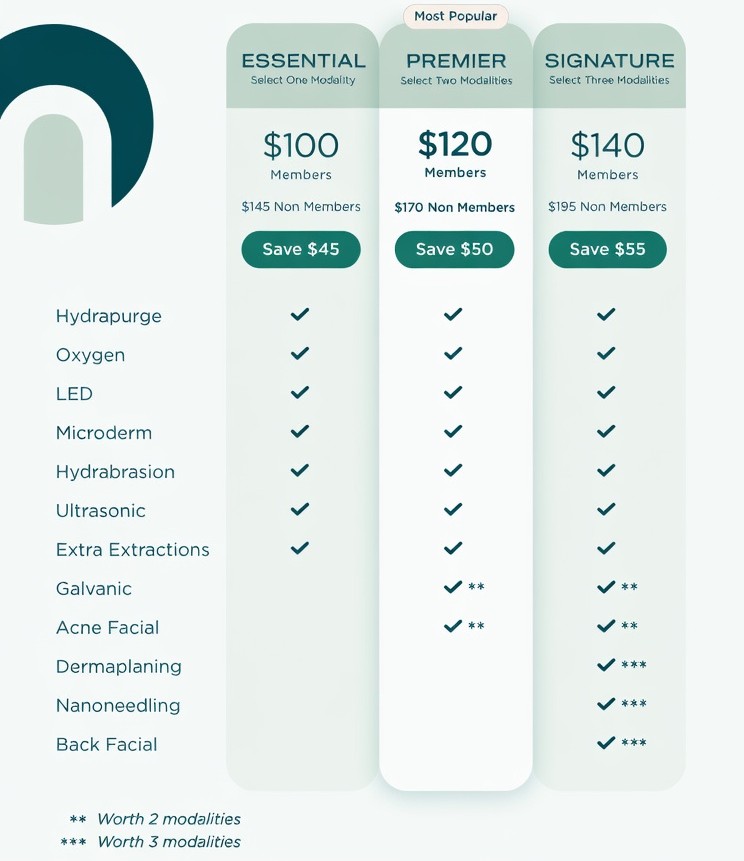Click Nanoneedling checkmark in Signature column

(x=606, y=704)
